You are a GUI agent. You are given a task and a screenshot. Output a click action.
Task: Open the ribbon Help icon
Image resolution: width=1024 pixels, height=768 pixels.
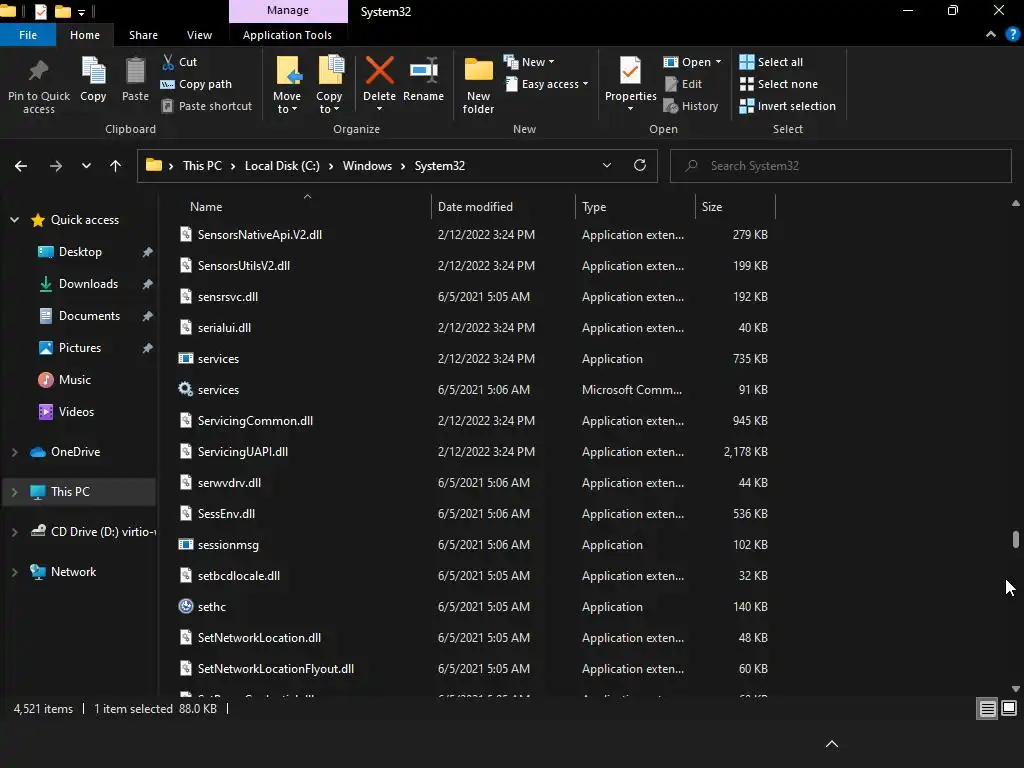(1013, 35)
